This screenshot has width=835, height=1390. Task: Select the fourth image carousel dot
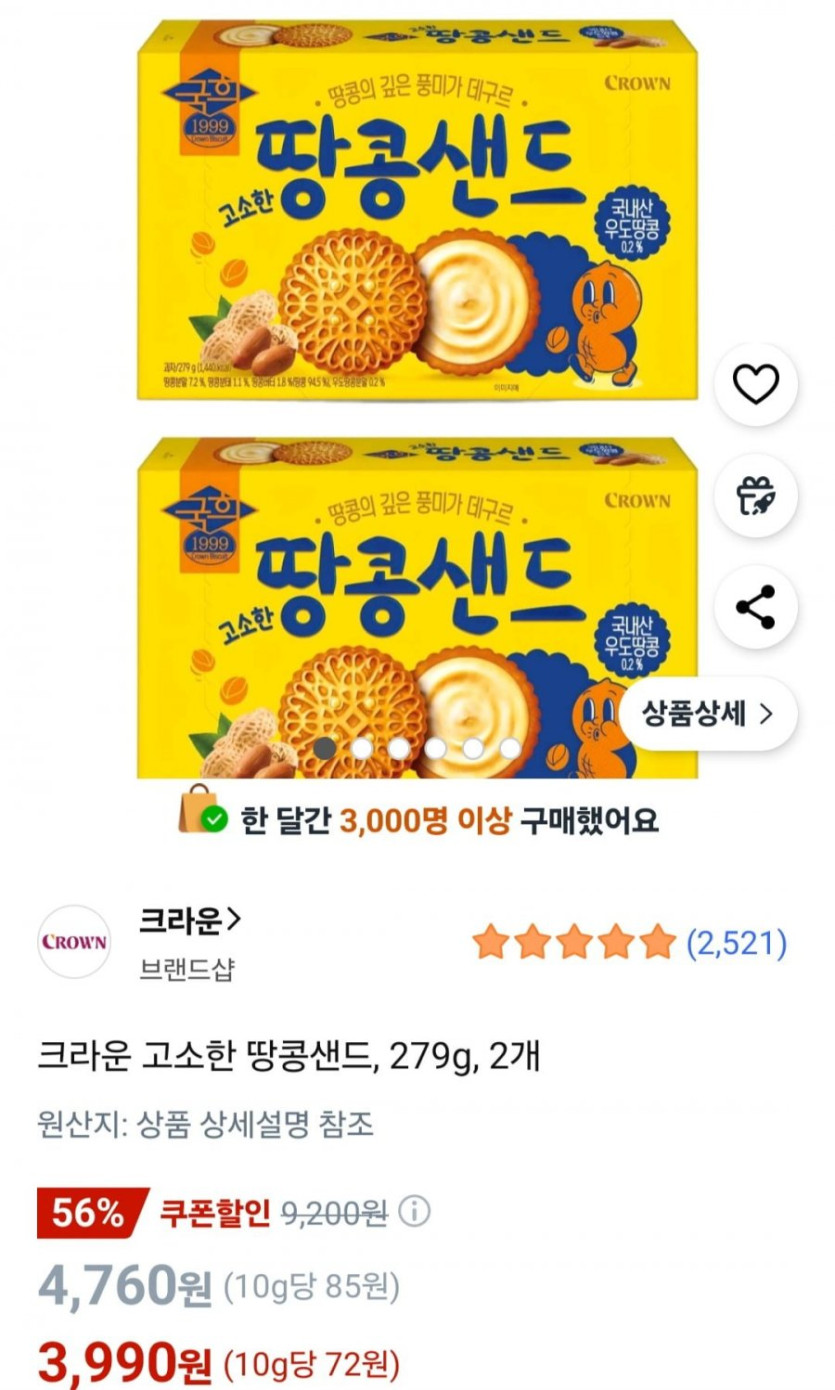click(436, 748)
